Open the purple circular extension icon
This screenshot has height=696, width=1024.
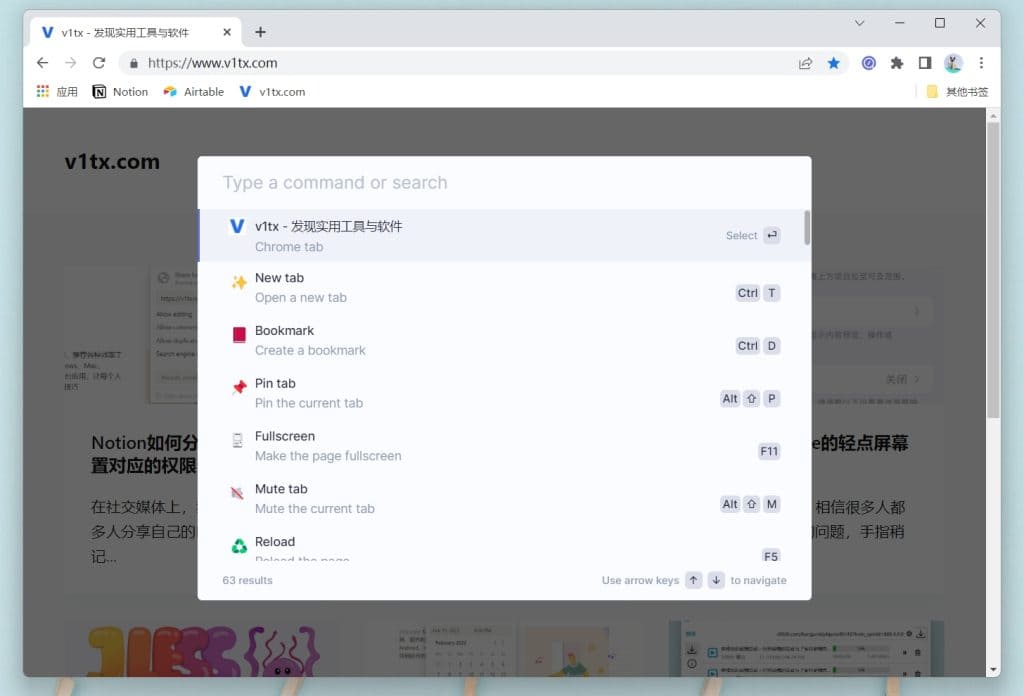click(868, 63)
